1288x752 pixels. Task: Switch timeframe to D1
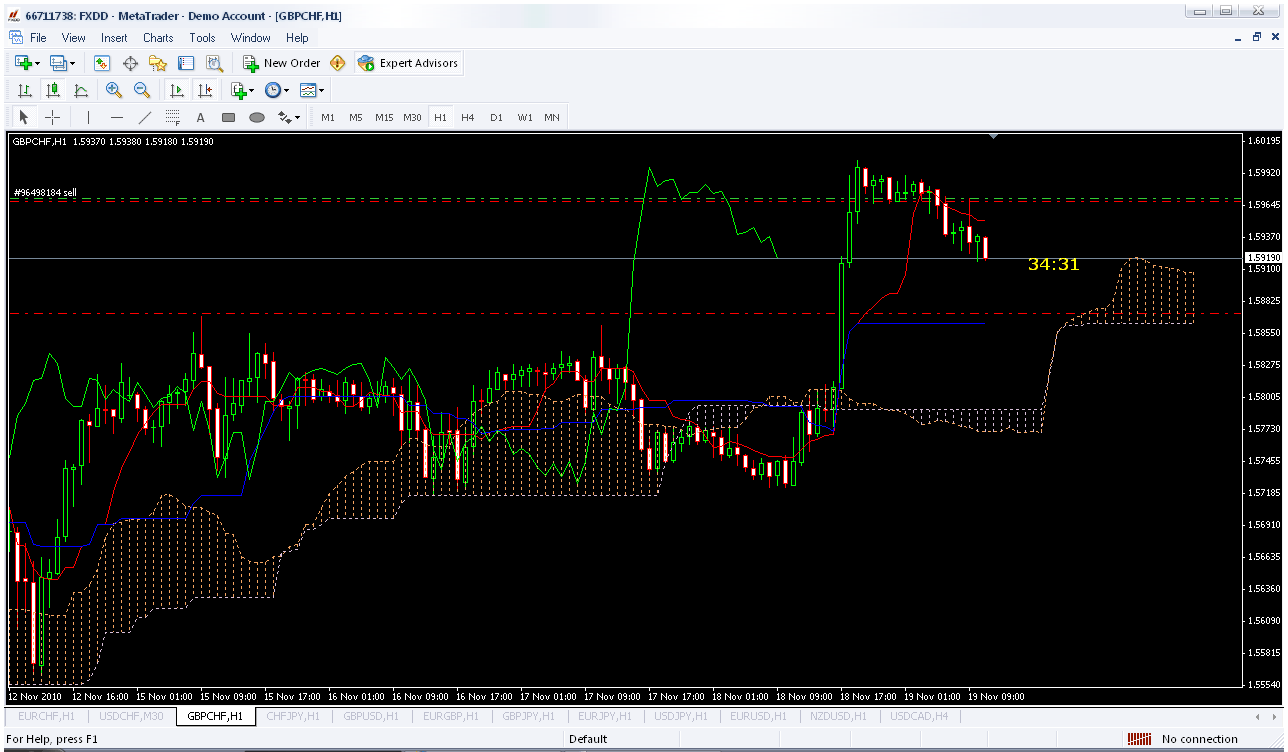tap(496, 117)
